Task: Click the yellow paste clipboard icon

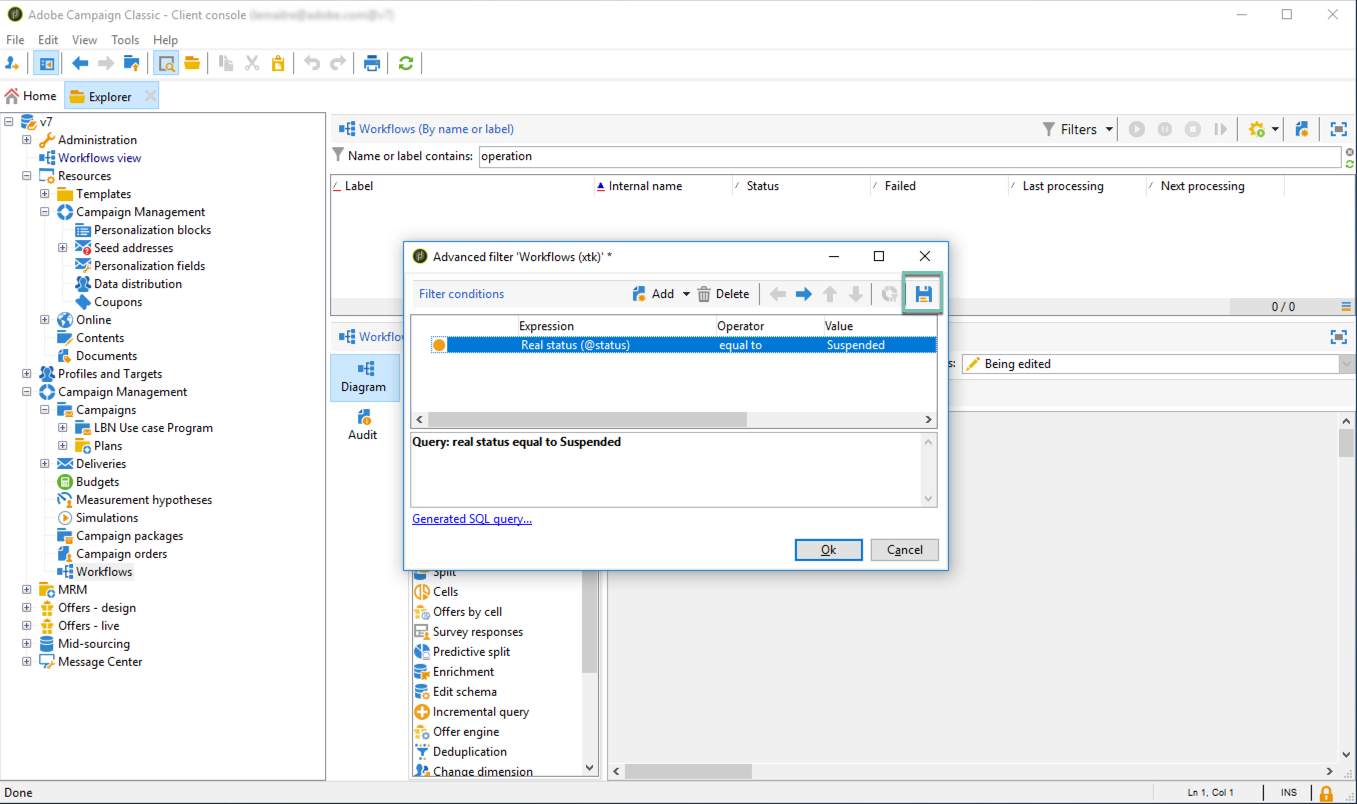Action: [x=278, y=63]
